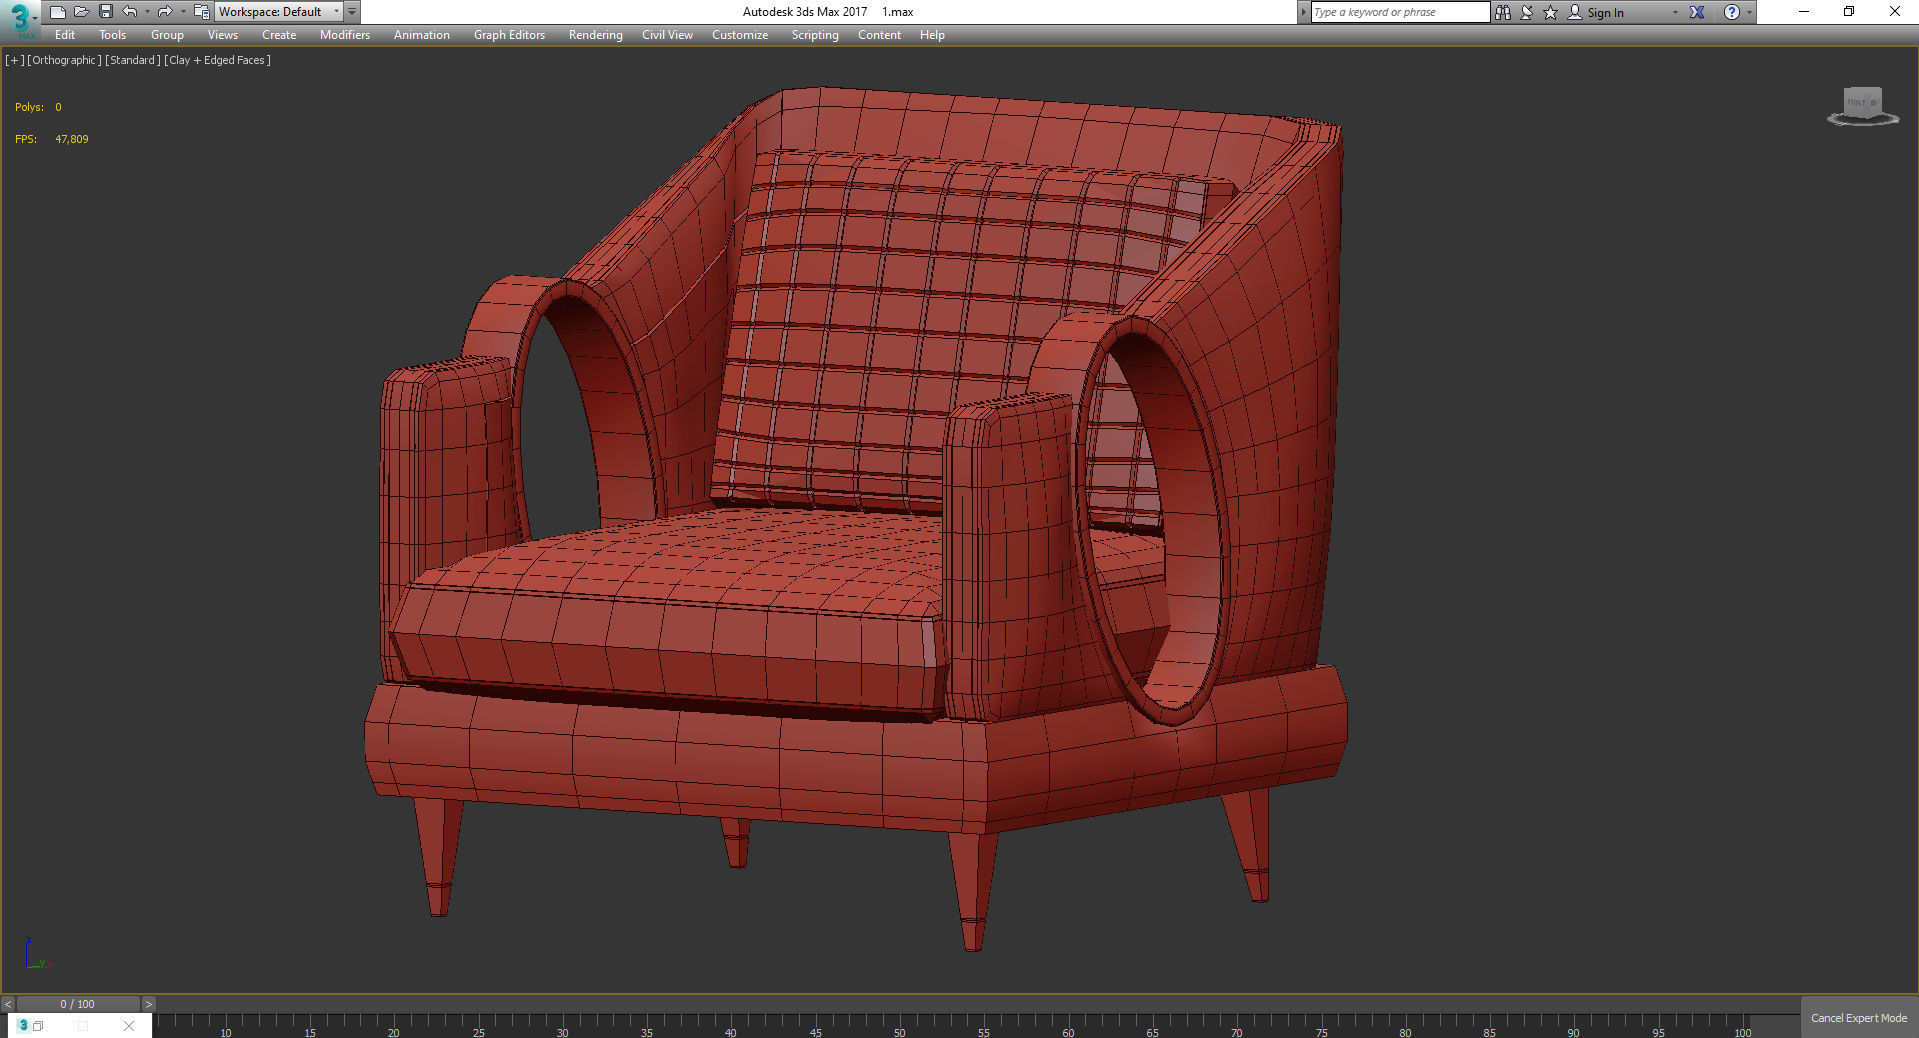
Task: Open the Standard viewport label menu
Action: (133, 60)
